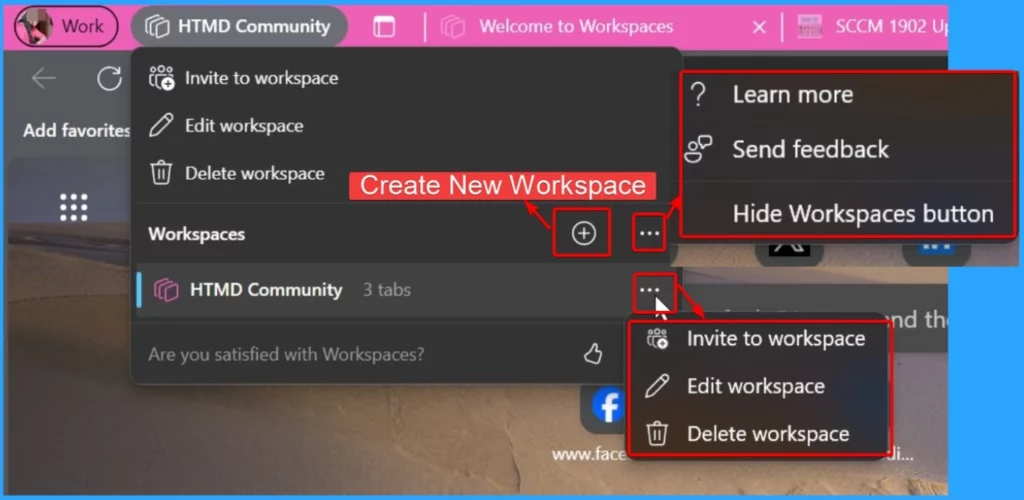Click trash icon in lower Delete workspace
This screenshot has width=1024, height=500.
656,434
